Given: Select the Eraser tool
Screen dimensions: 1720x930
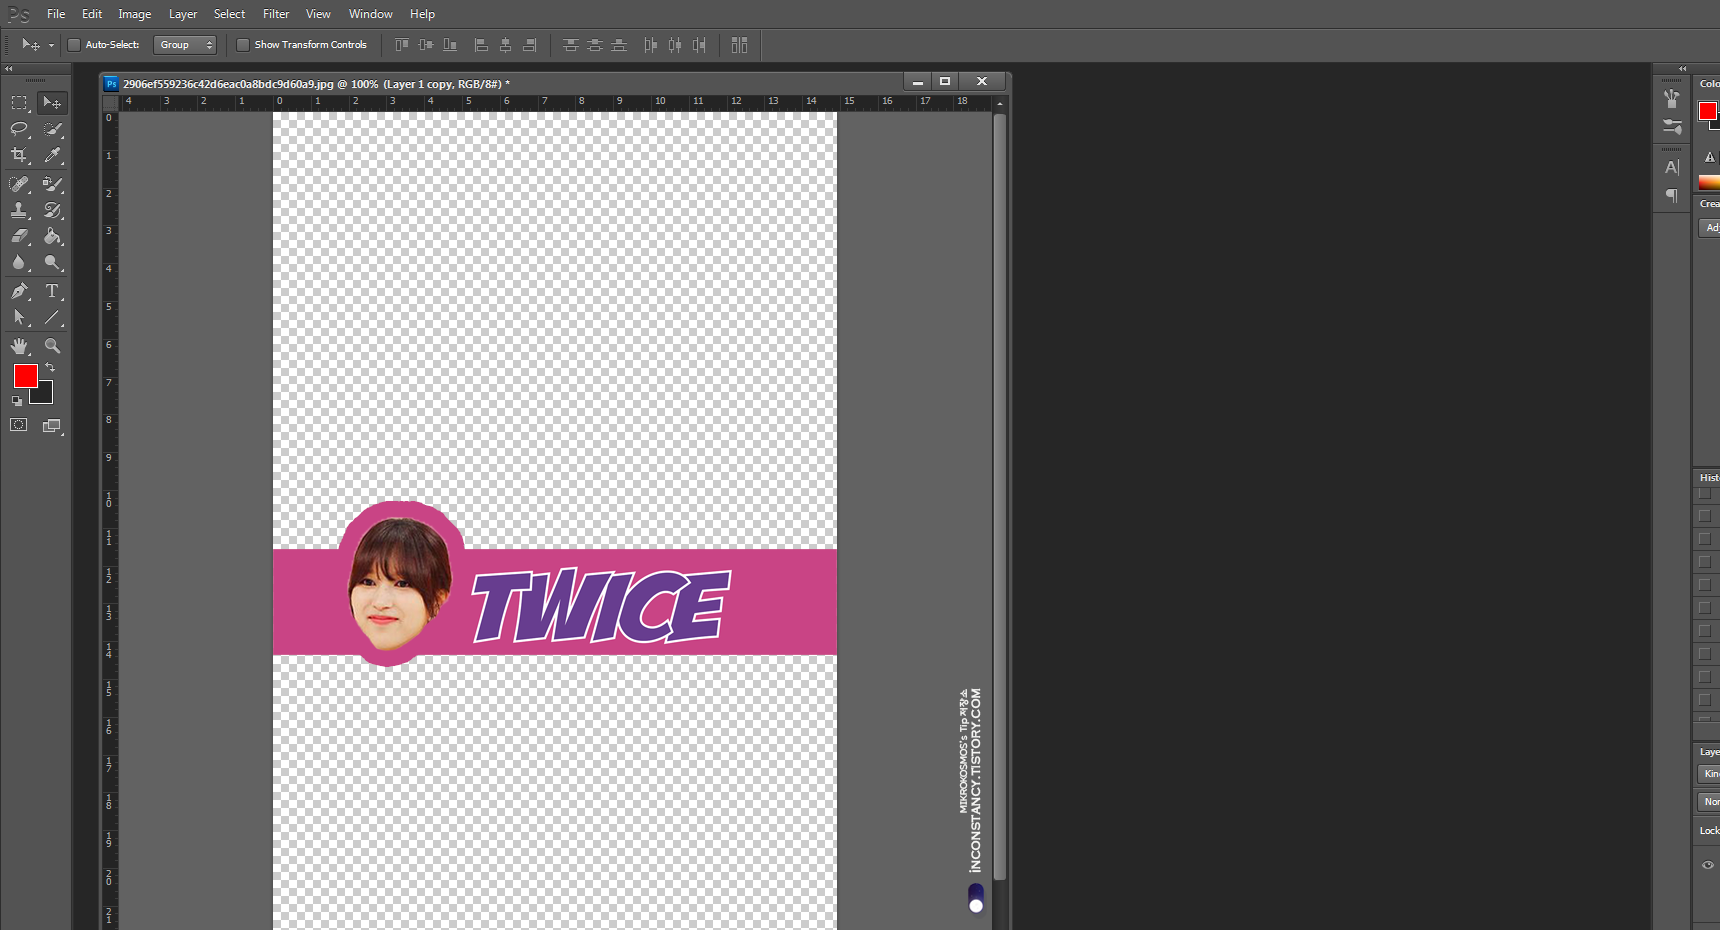Looking at the screenshot, I should click(x=19, y=236).
